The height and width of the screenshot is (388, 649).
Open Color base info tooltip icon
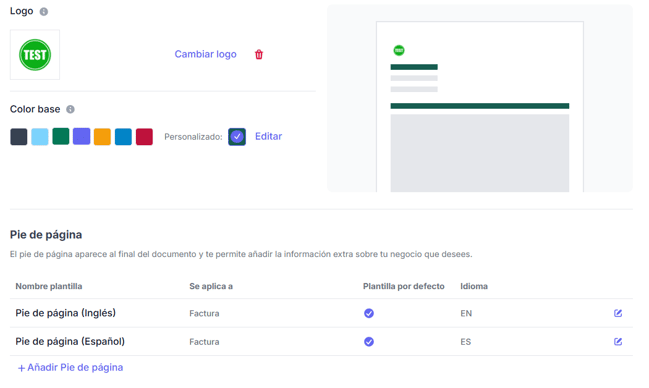(70, 109)
